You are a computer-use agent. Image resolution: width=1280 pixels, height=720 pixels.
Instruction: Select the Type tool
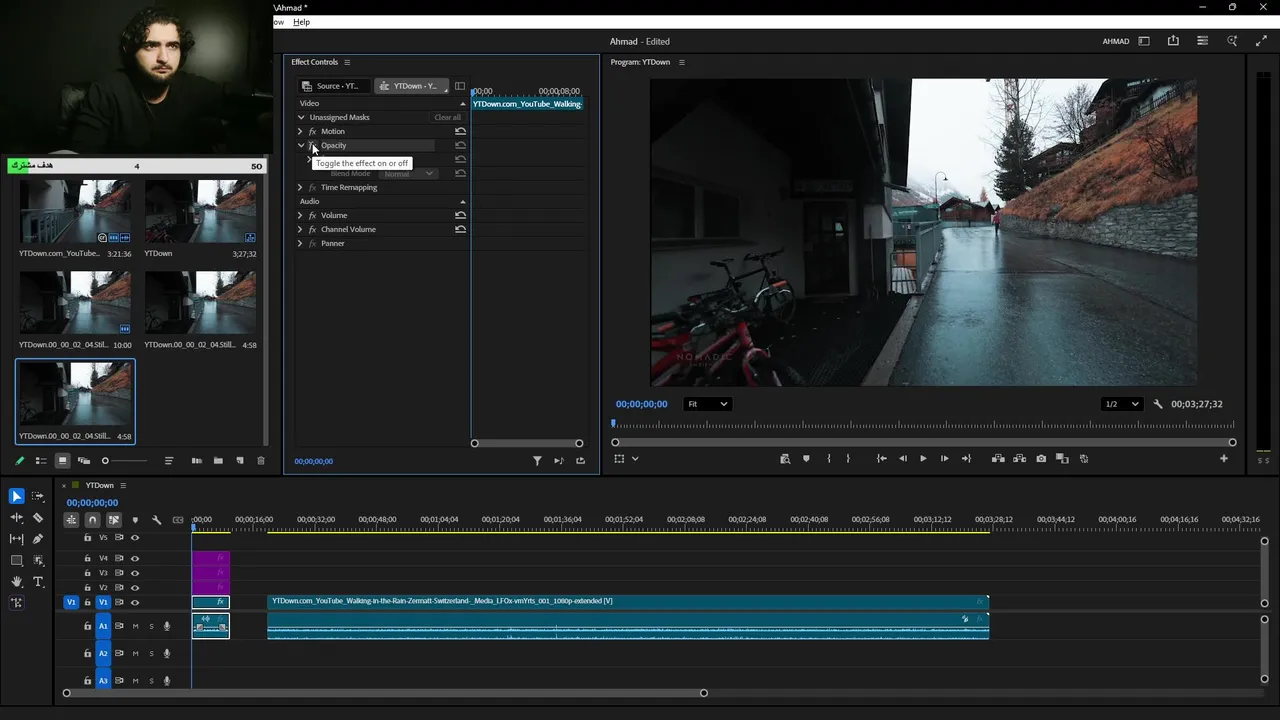pos(38,581)
